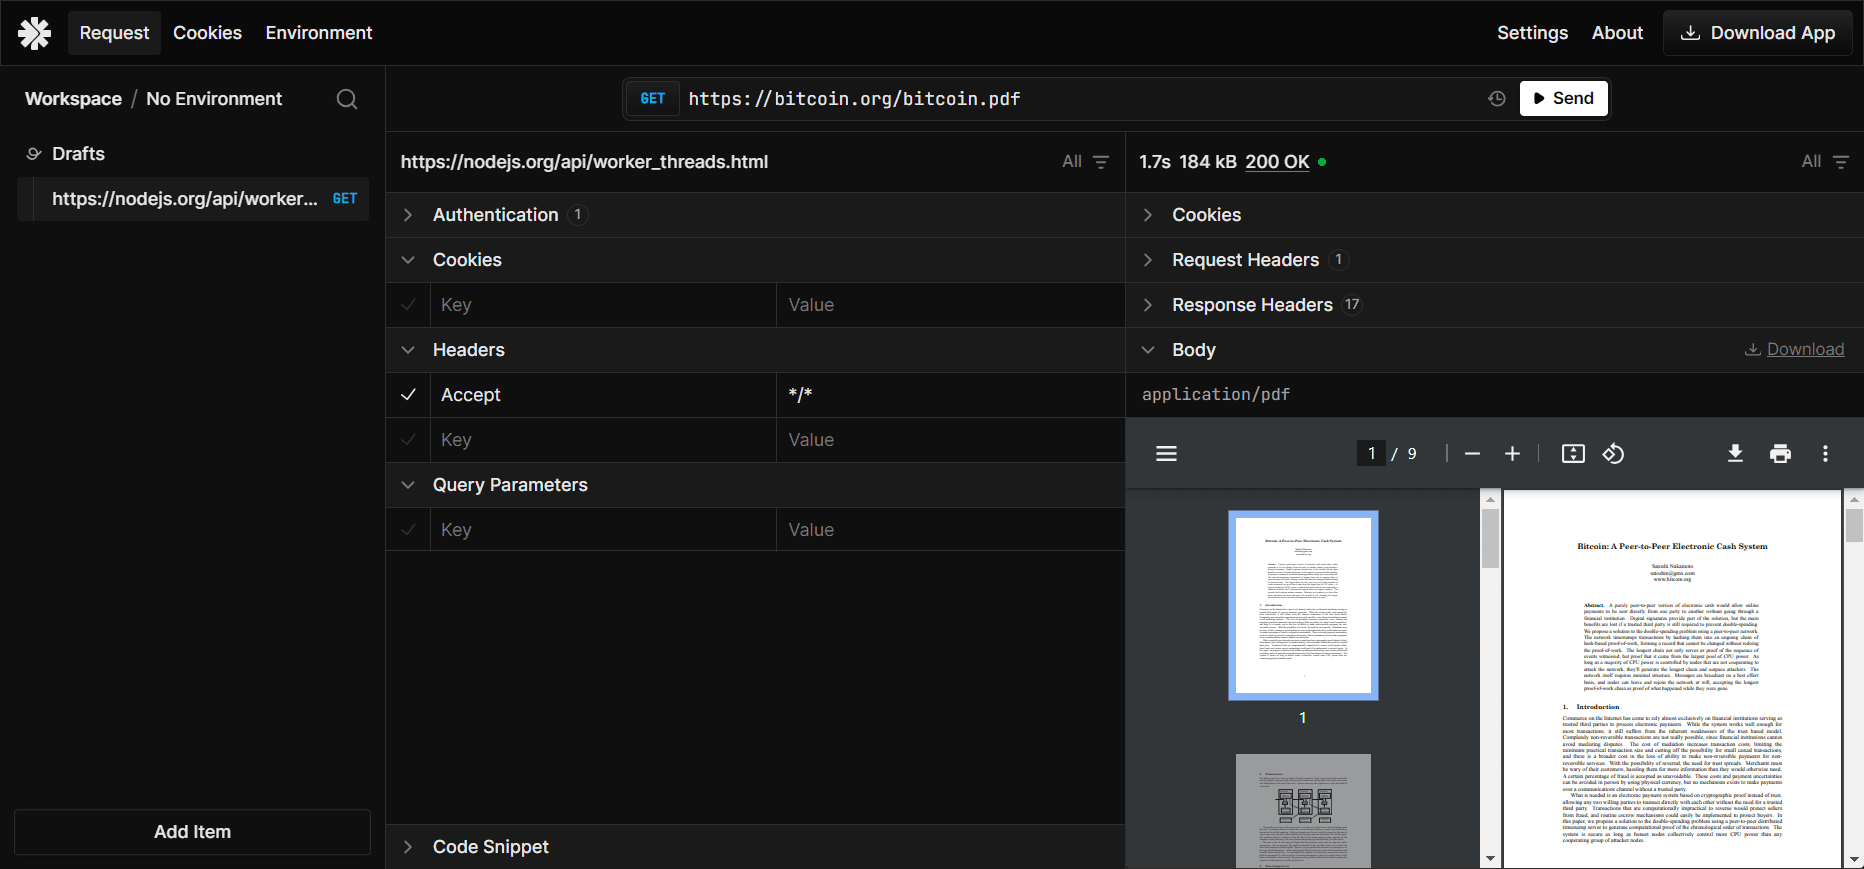
Task: Expand the Authentication section
Action: coord(756,215)
